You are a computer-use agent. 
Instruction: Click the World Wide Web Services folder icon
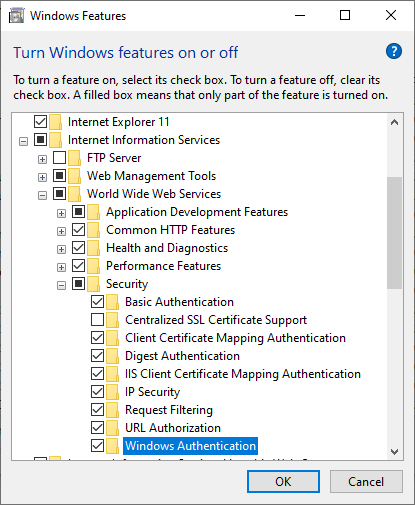pyautogui.click(x=74, y=194)
